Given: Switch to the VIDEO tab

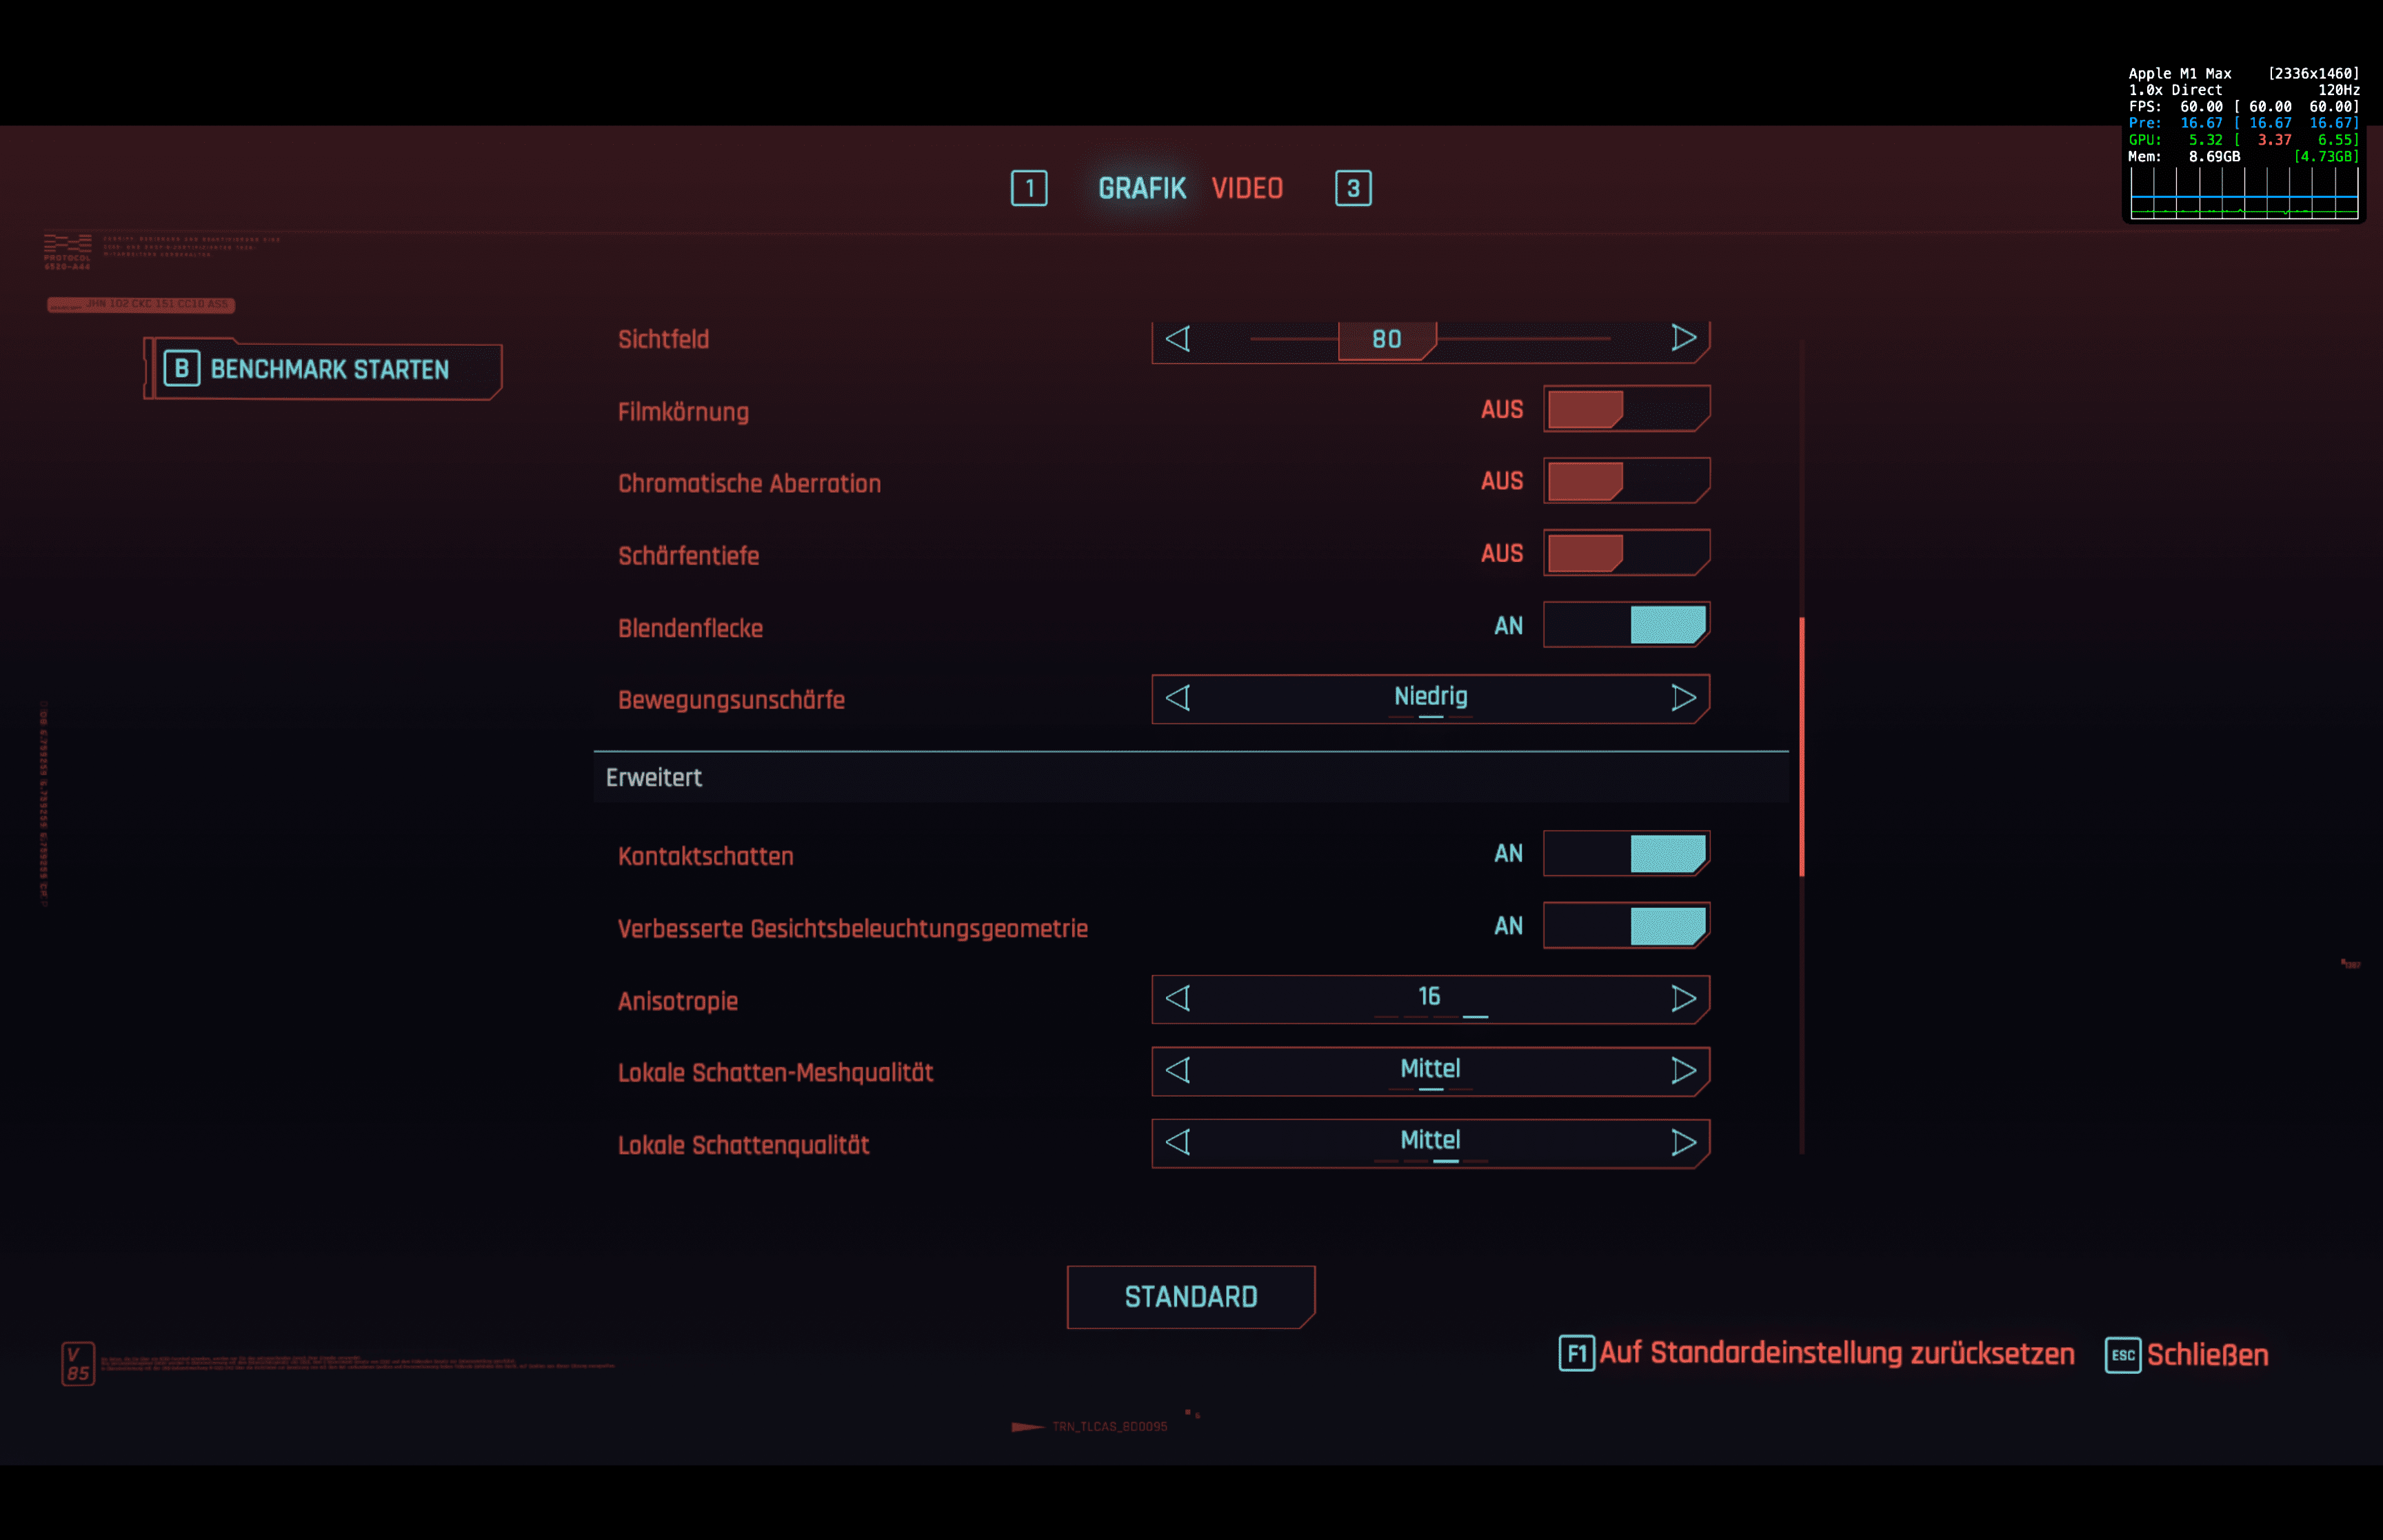Looking at the screenshot, I should (1247, 188).
